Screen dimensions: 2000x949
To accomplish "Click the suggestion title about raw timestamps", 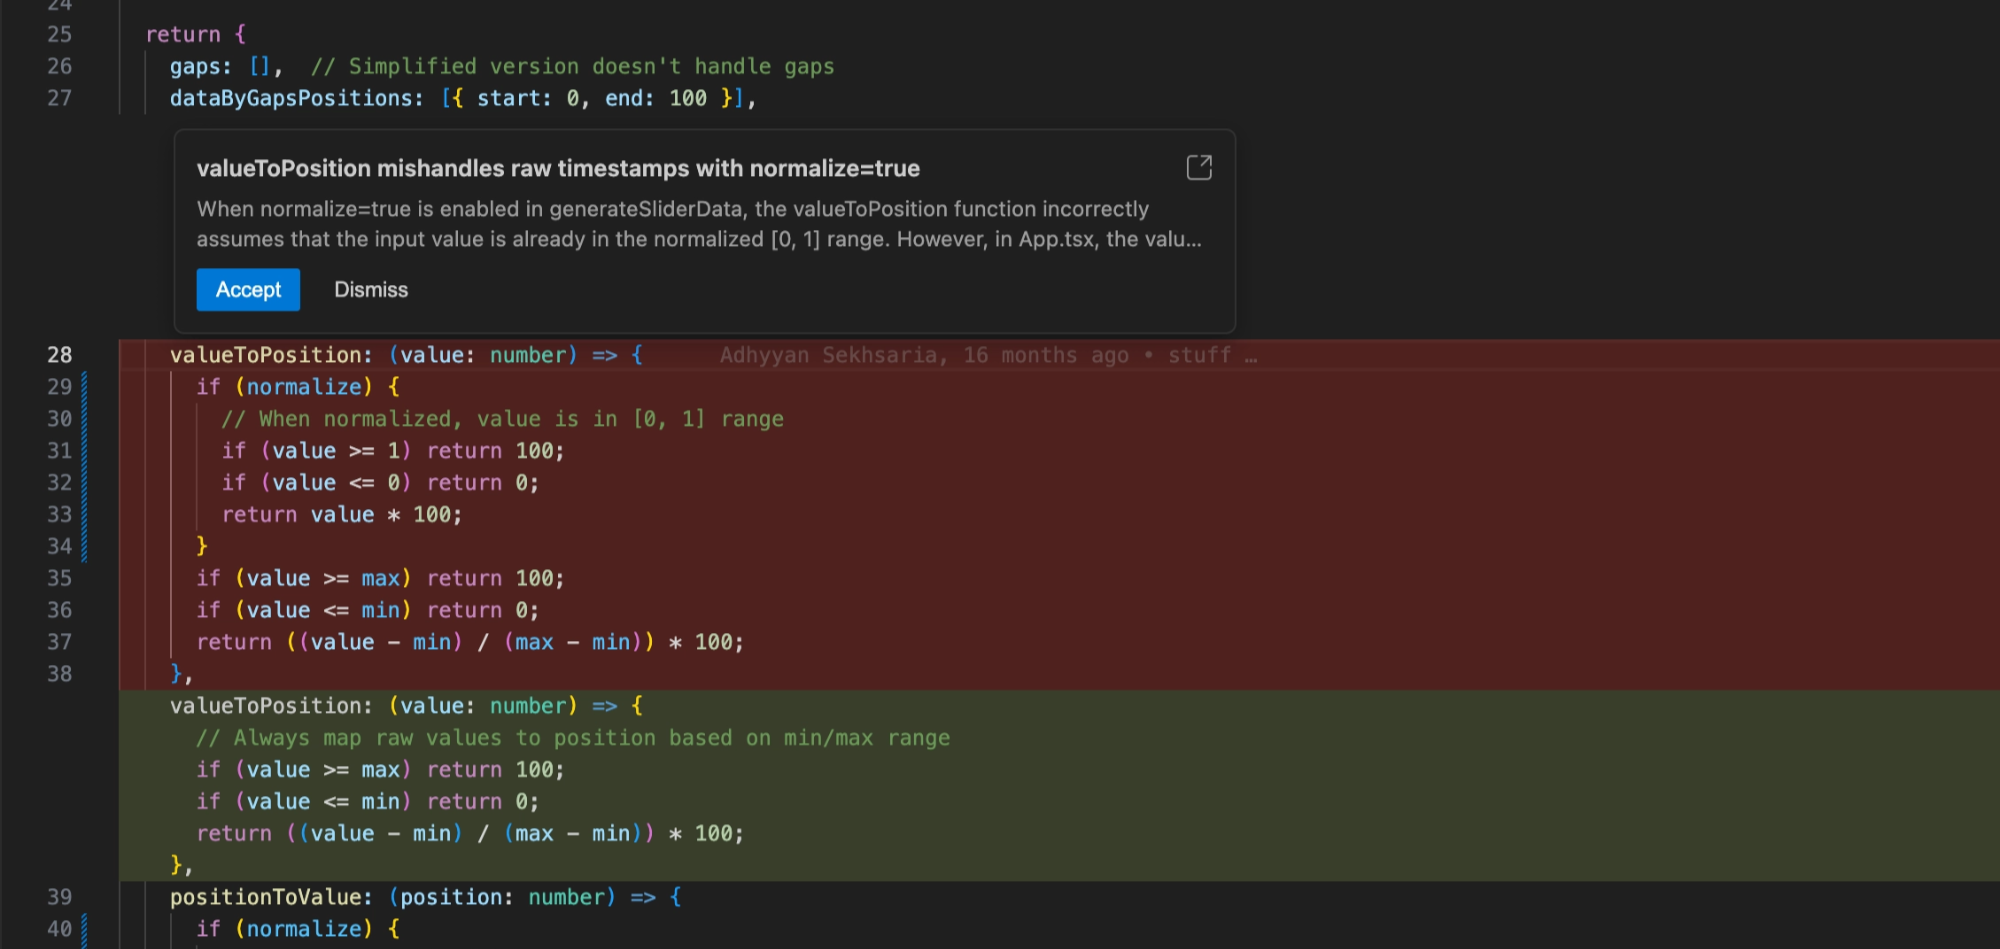I will coord(557,169).
